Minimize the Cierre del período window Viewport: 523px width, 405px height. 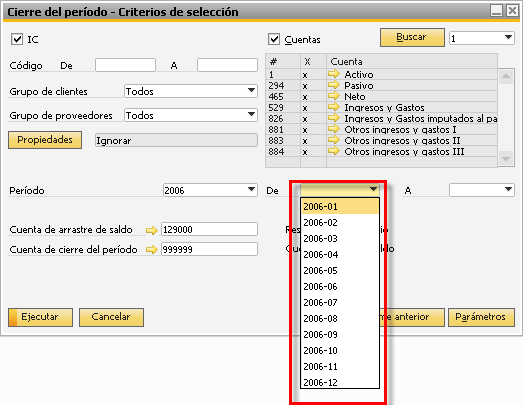click(497, 11)
